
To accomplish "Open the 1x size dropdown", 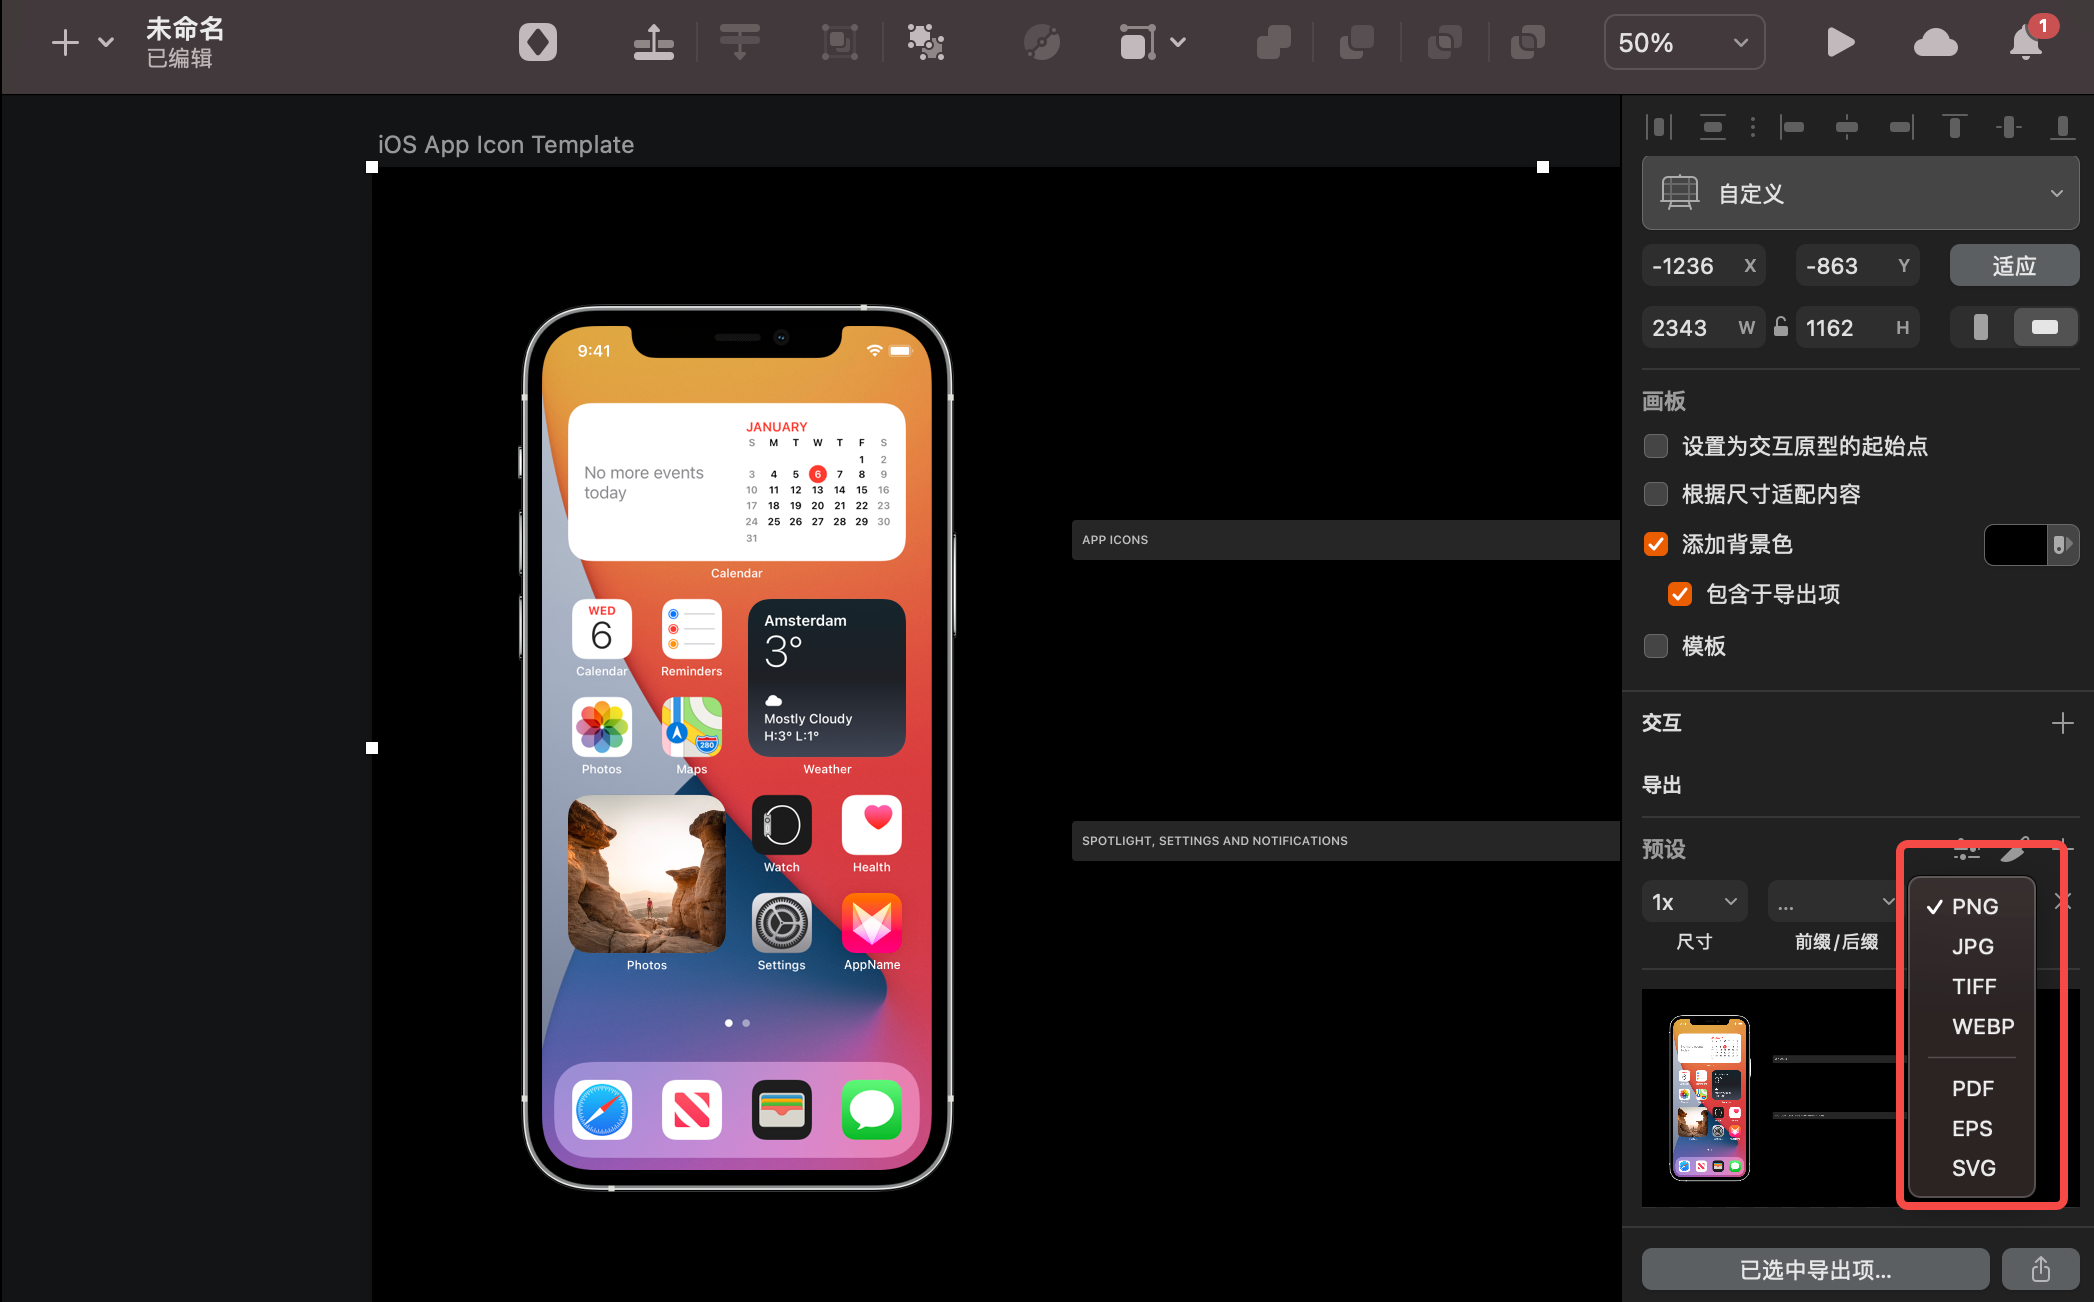I will (1694, 902).
